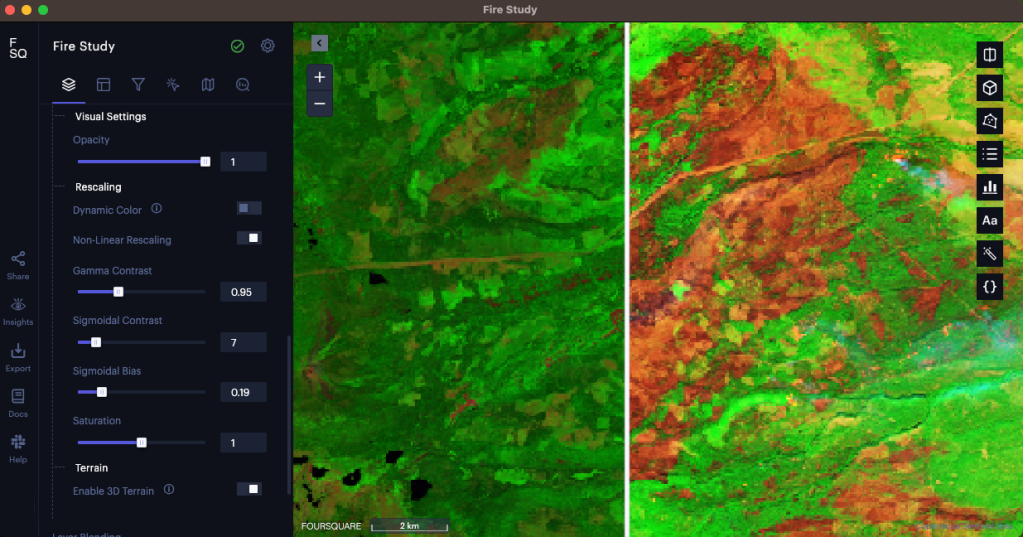Adjust the Saturation slider
The width and height of the screenshot is (1023, 537).
click(x=142, y=442)
